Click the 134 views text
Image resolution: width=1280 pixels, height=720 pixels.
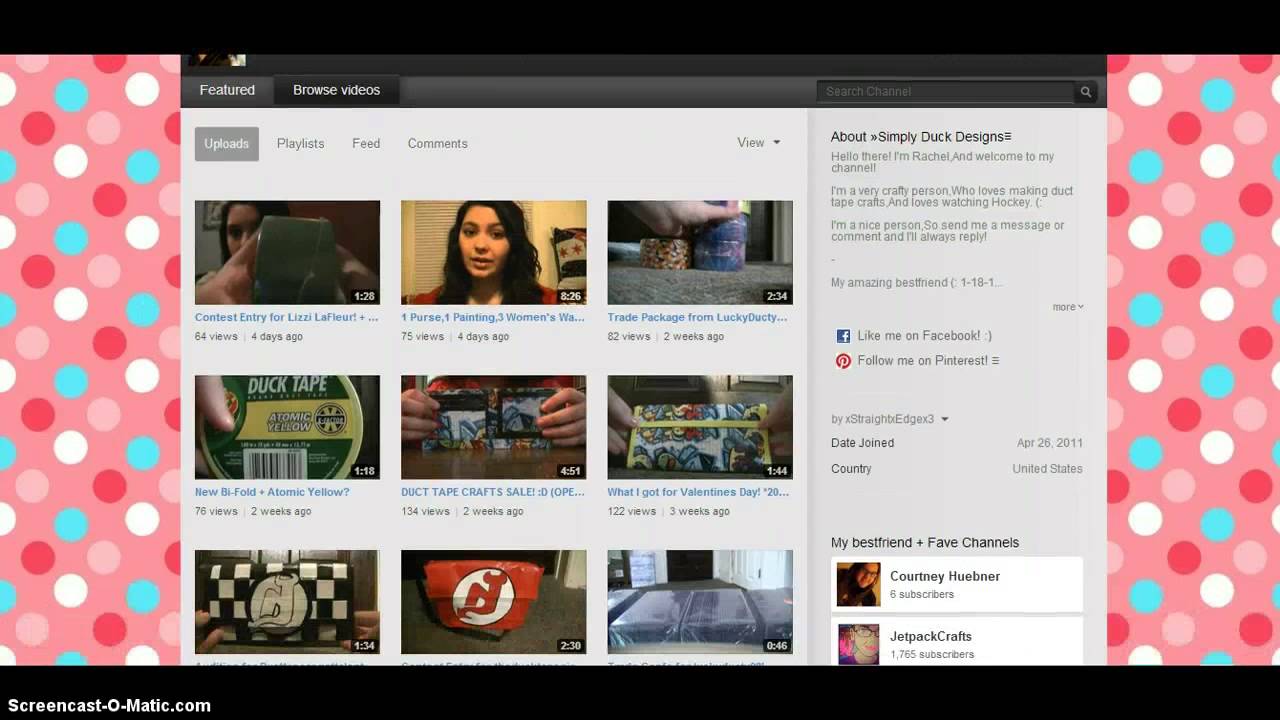pos(425,511)
